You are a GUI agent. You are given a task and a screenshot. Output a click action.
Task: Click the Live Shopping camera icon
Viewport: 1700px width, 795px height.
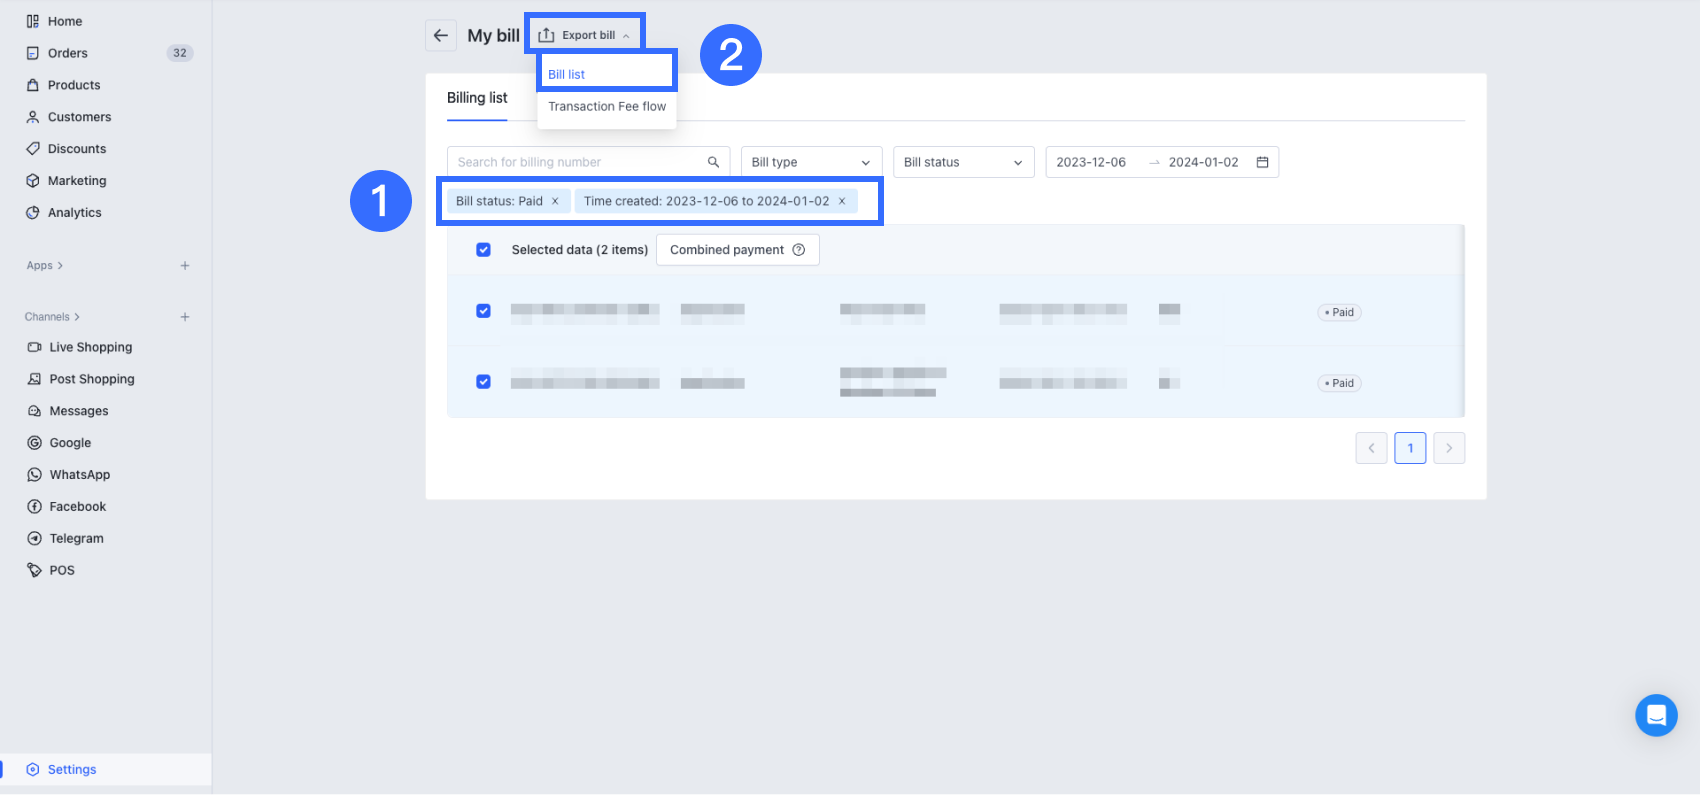tap(35, 347)
